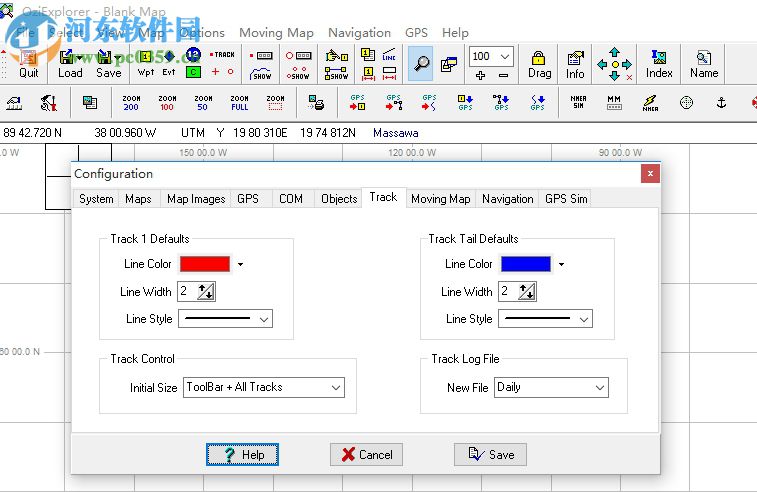
Task: Click the print map printer icon
Action: point(316,102)
